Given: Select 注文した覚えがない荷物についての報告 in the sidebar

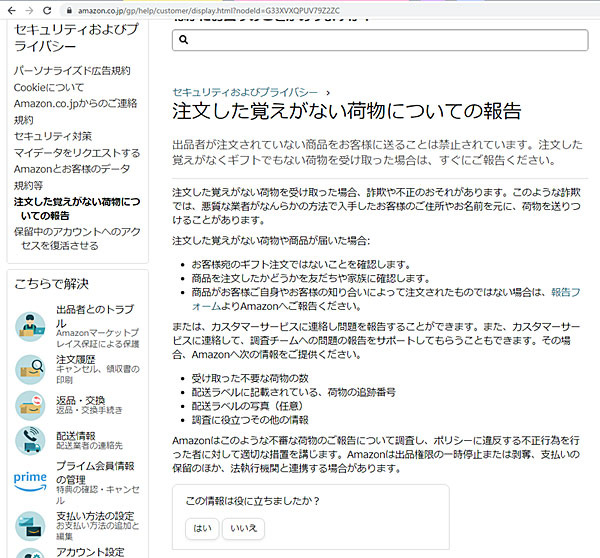Looking at the screenshot, I should [x=77, y=209].
